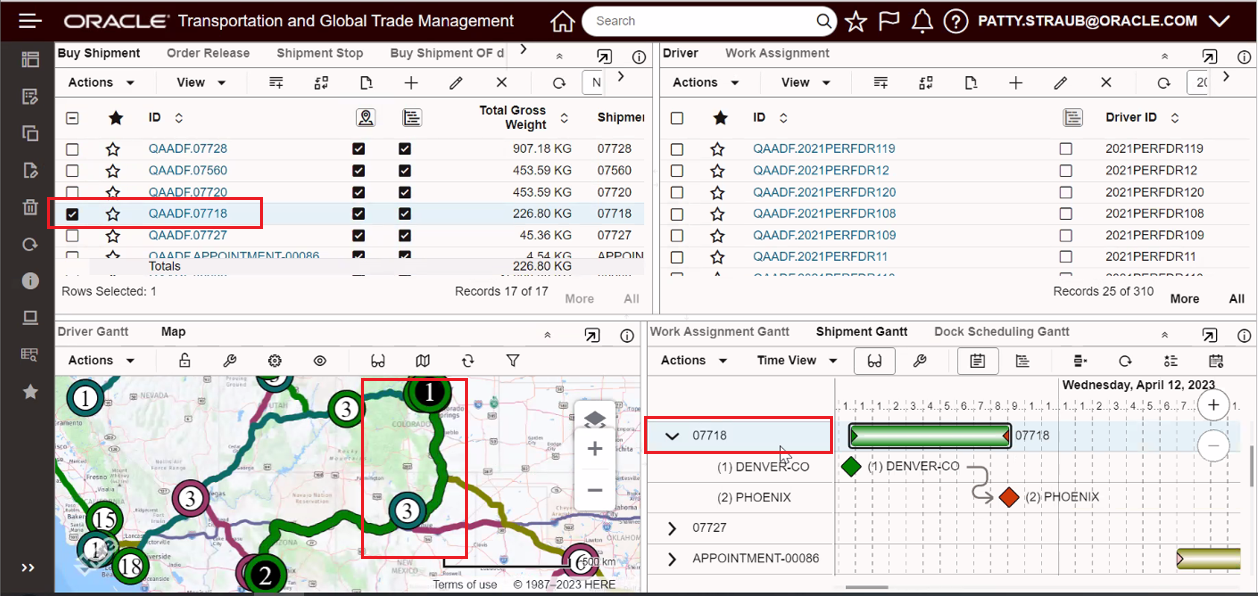Open Actions menu in Map panel
This screenshot has width=1258, height=596.
coord(102,360)
